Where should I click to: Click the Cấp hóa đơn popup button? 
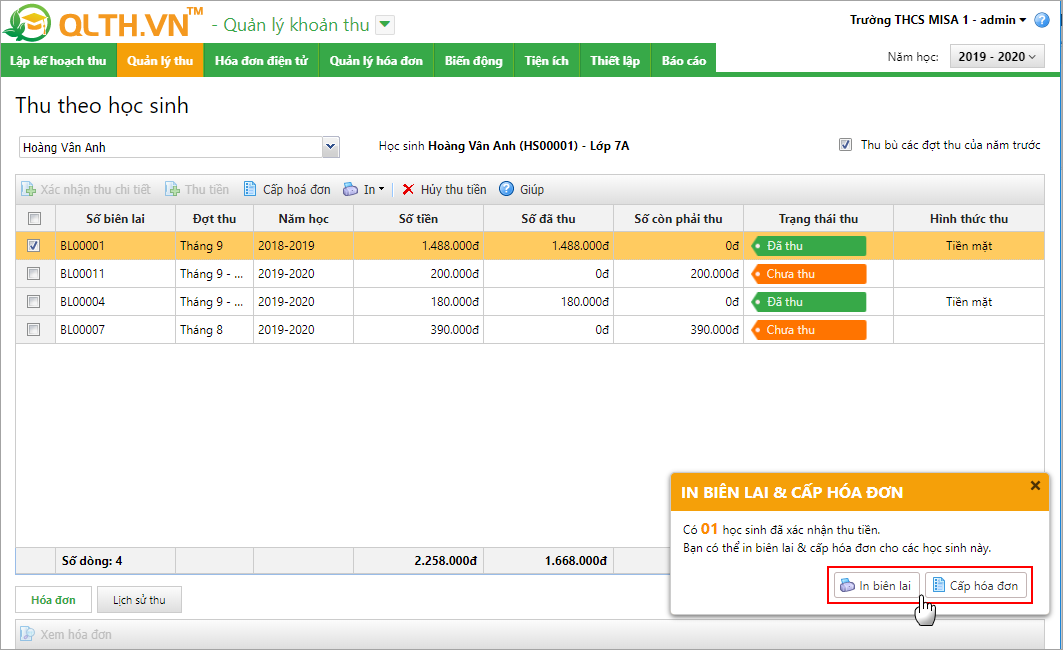point(975,586)
